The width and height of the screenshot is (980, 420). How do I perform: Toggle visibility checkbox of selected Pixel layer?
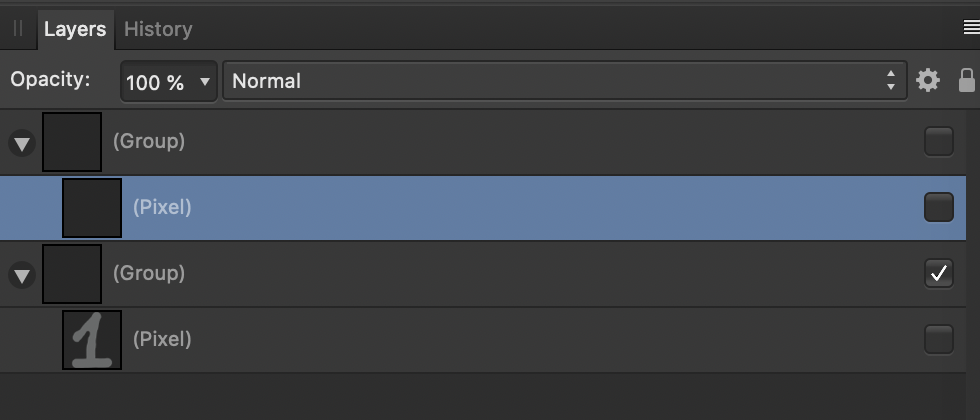[939, 208]
